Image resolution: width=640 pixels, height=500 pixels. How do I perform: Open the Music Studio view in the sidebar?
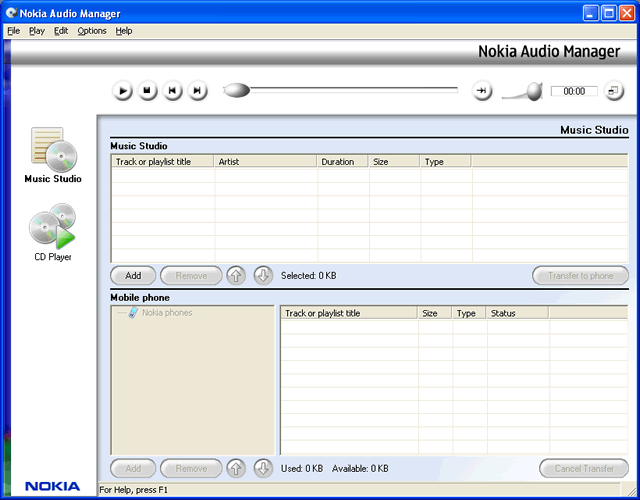pyautogui.click(x=53, y=156)
